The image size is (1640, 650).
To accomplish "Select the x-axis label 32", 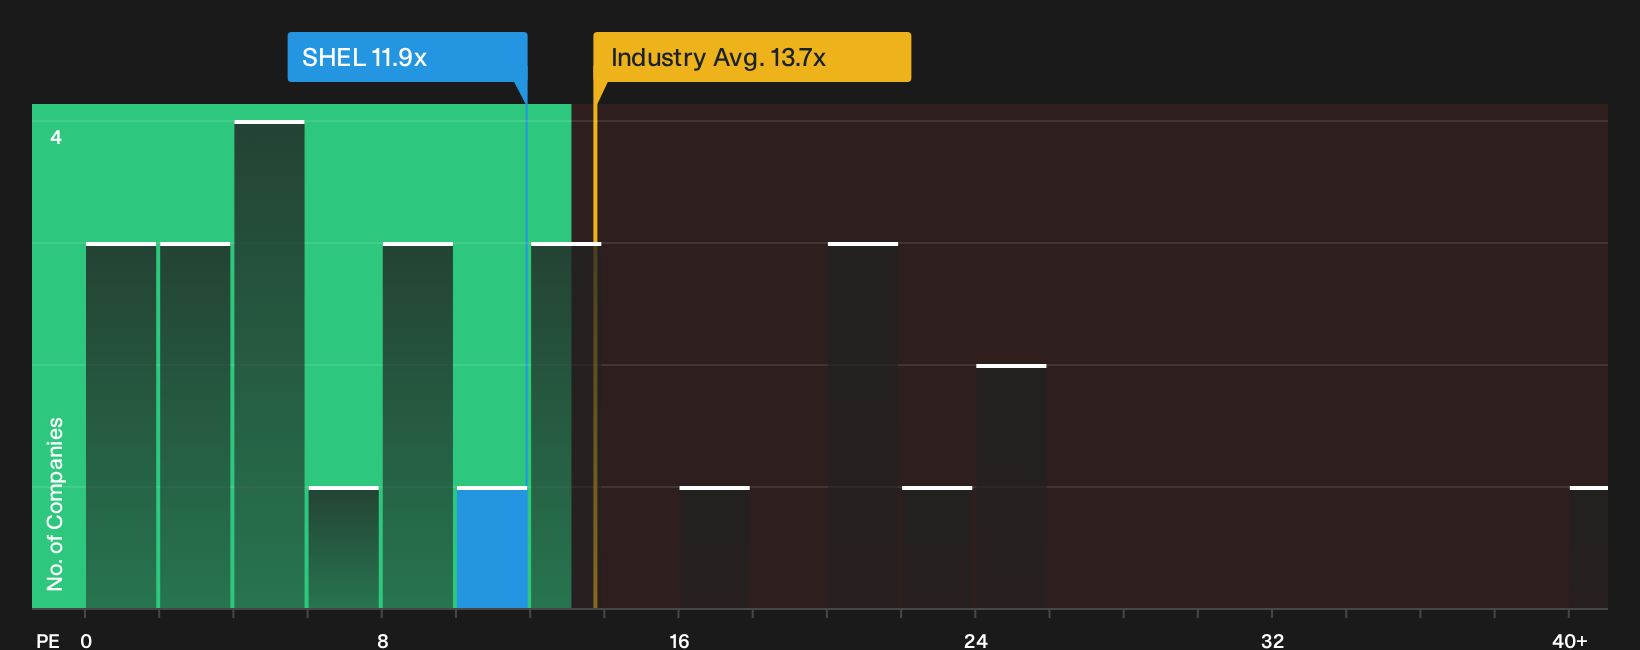I will [1272, 641].
